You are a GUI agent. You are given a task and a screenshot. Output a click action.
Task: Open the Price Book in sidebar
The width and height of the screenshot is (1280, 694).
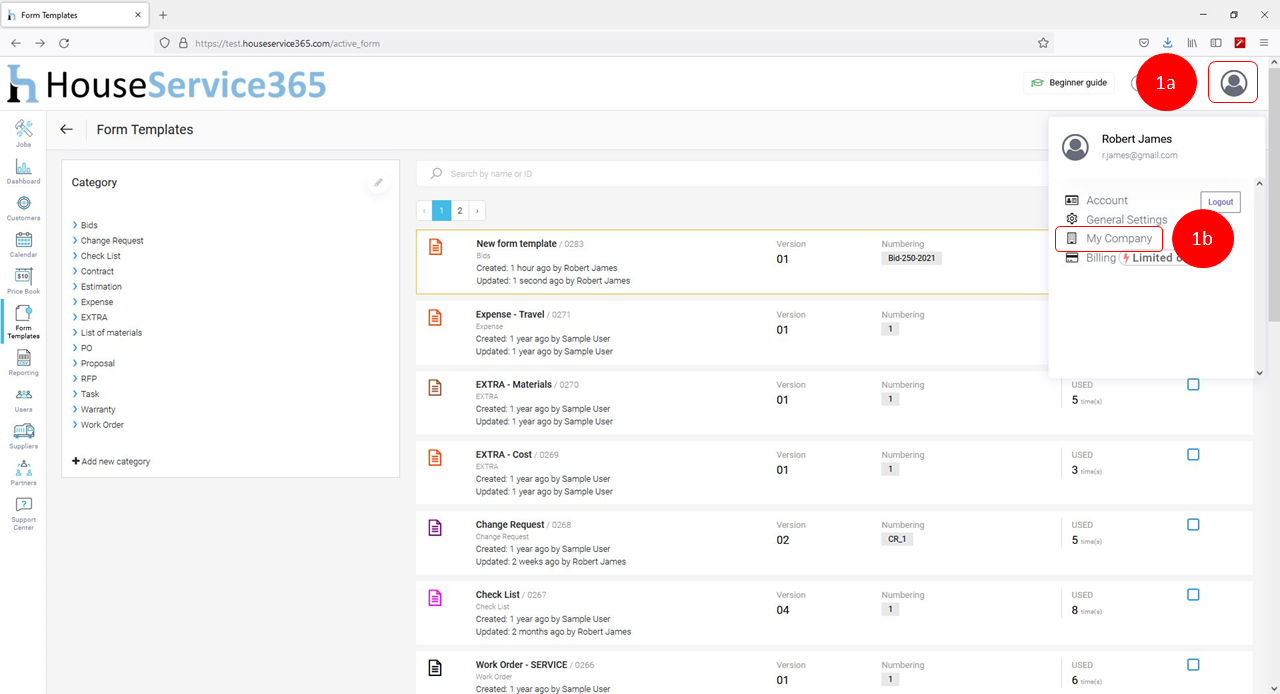pyautogui.click(x=23, y=282)
